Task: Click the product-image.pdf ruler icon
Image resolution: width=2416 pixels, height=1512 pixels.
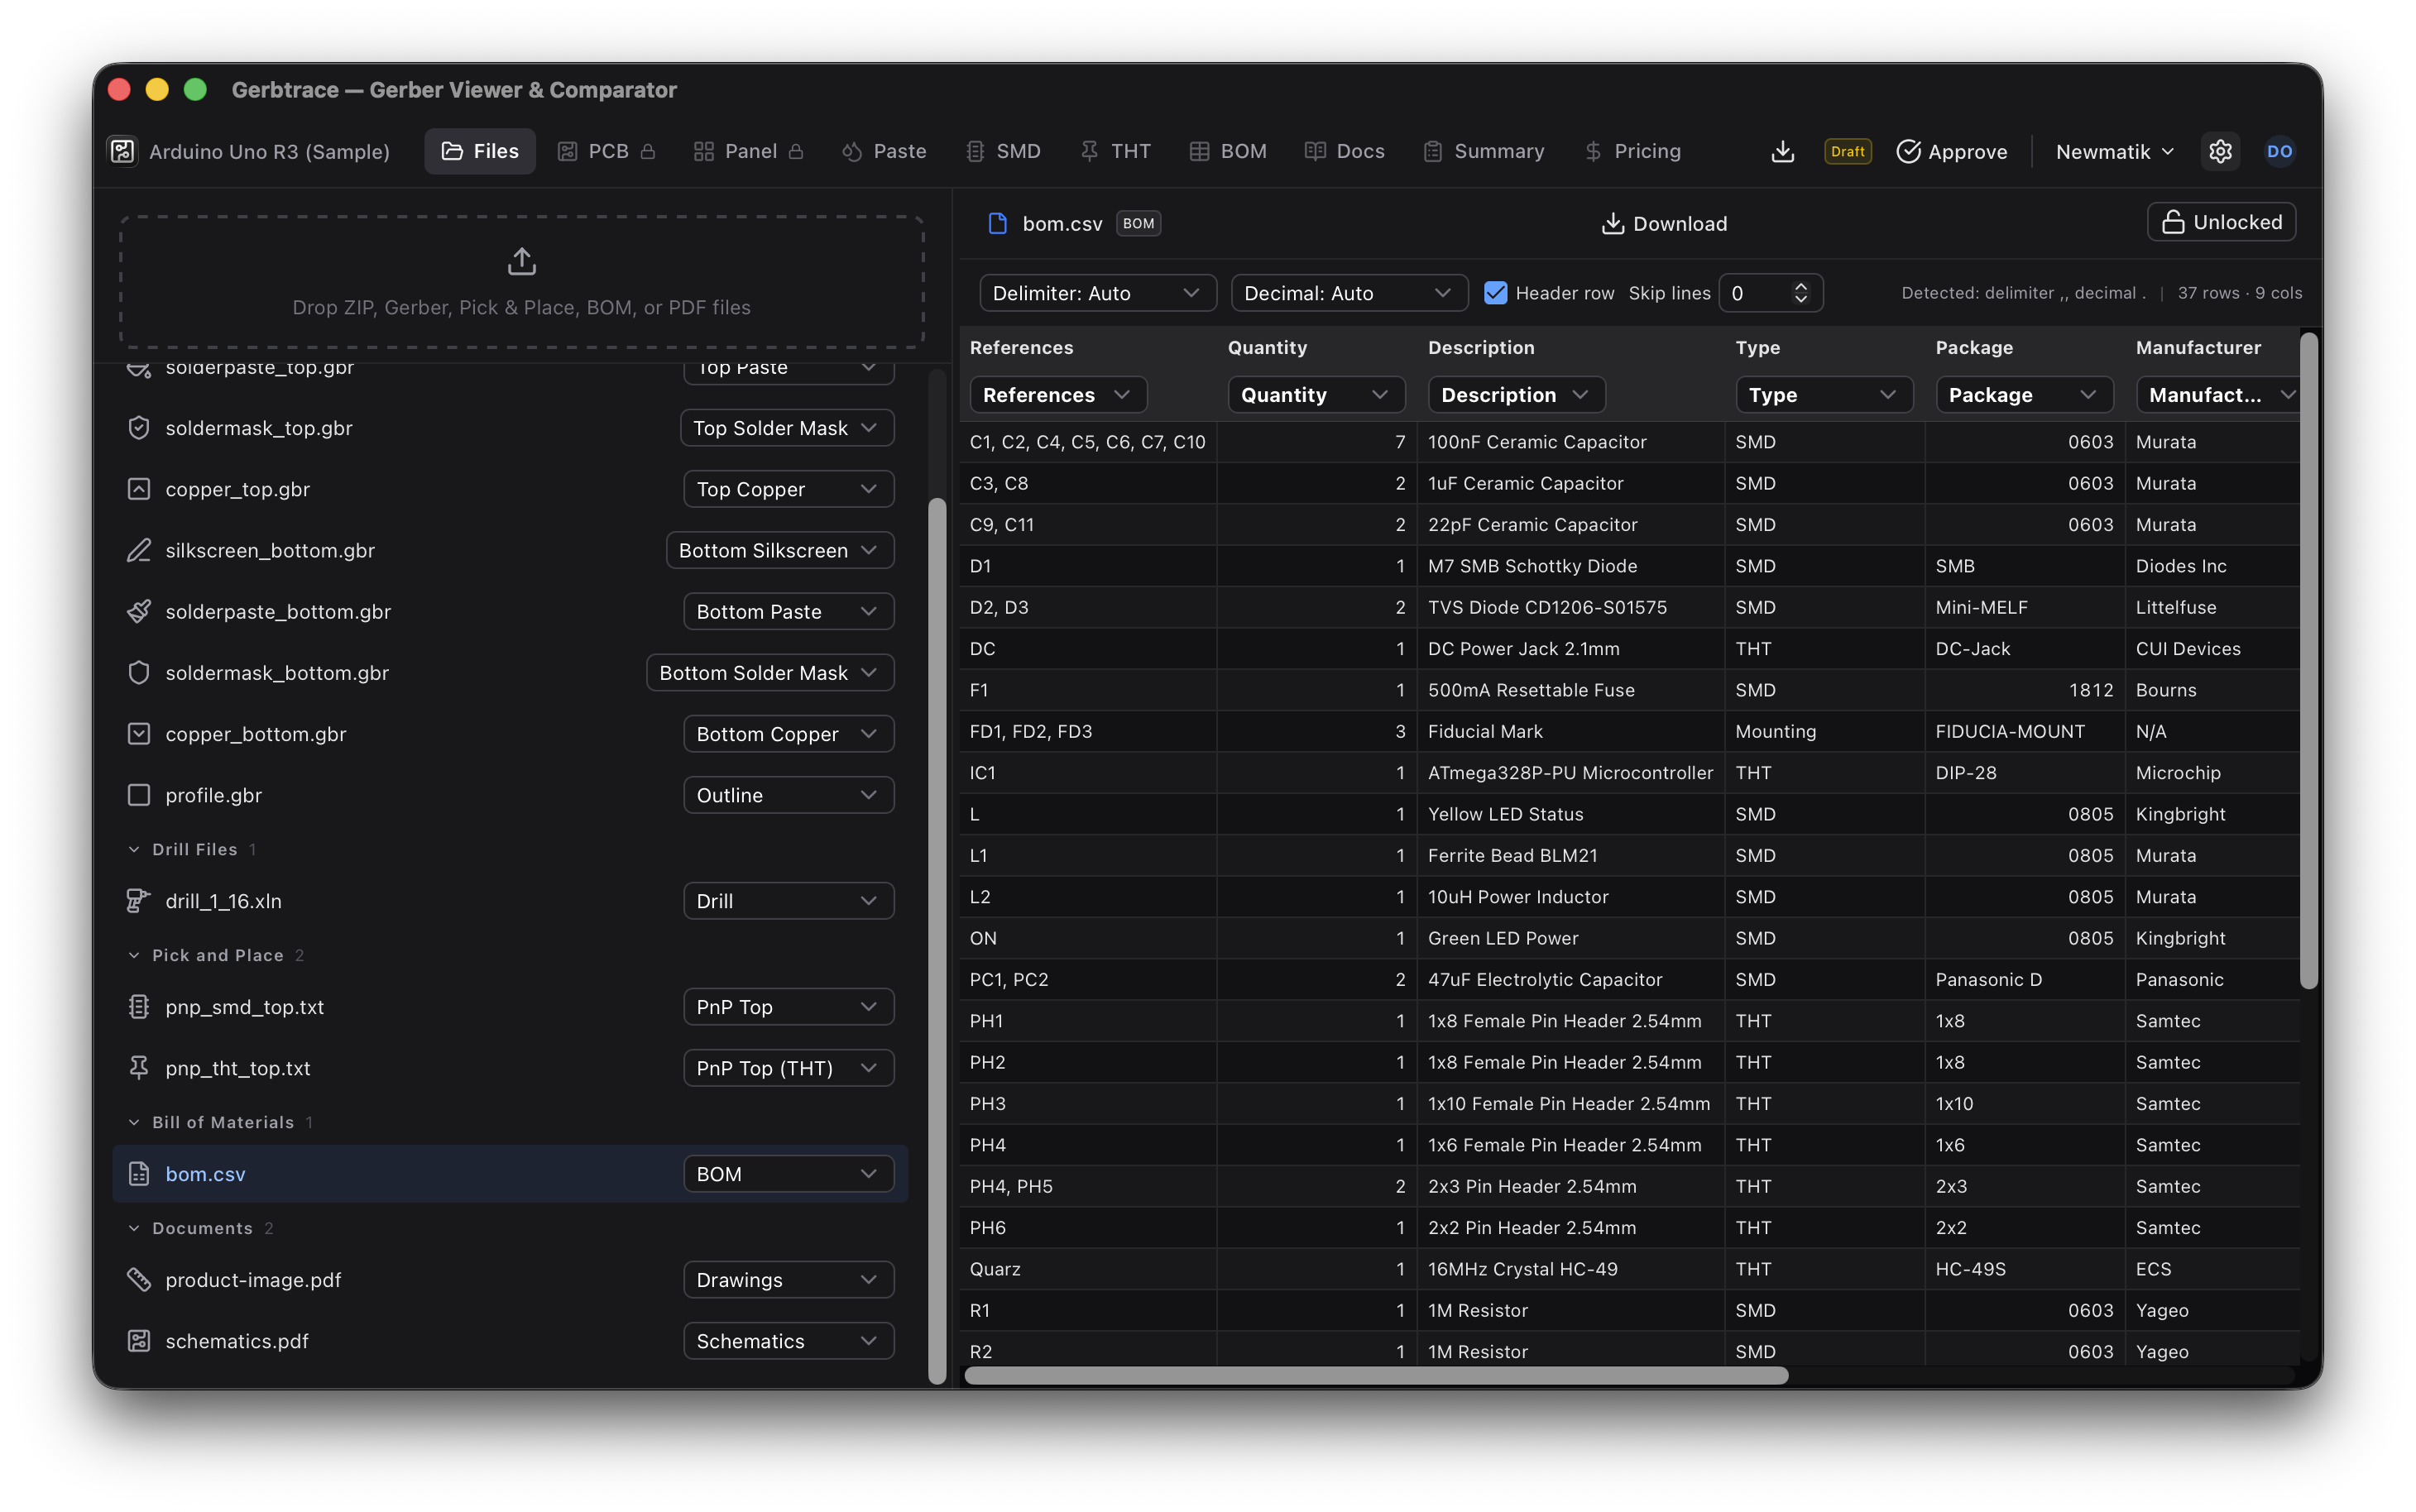Action: (x=139, y=1280)
